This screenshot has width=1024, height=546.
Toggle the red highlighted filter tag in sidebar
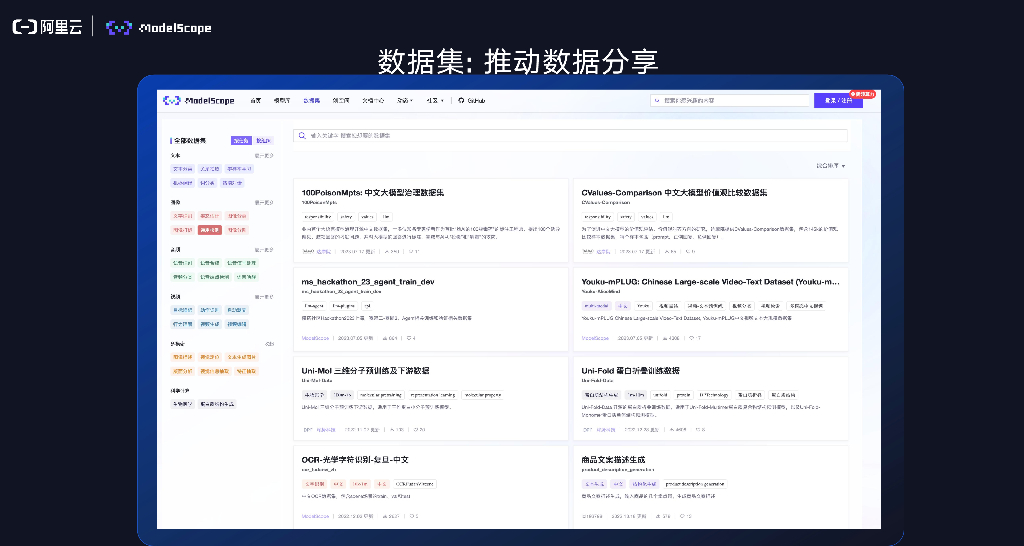(210, 229)
